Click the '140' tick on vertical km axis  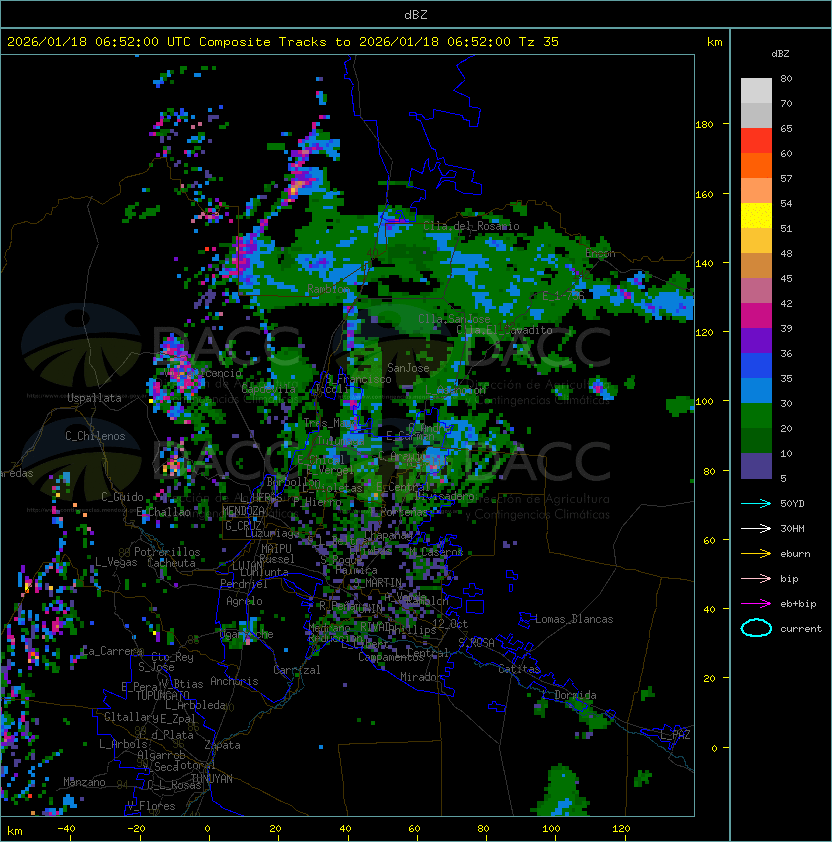704,264
